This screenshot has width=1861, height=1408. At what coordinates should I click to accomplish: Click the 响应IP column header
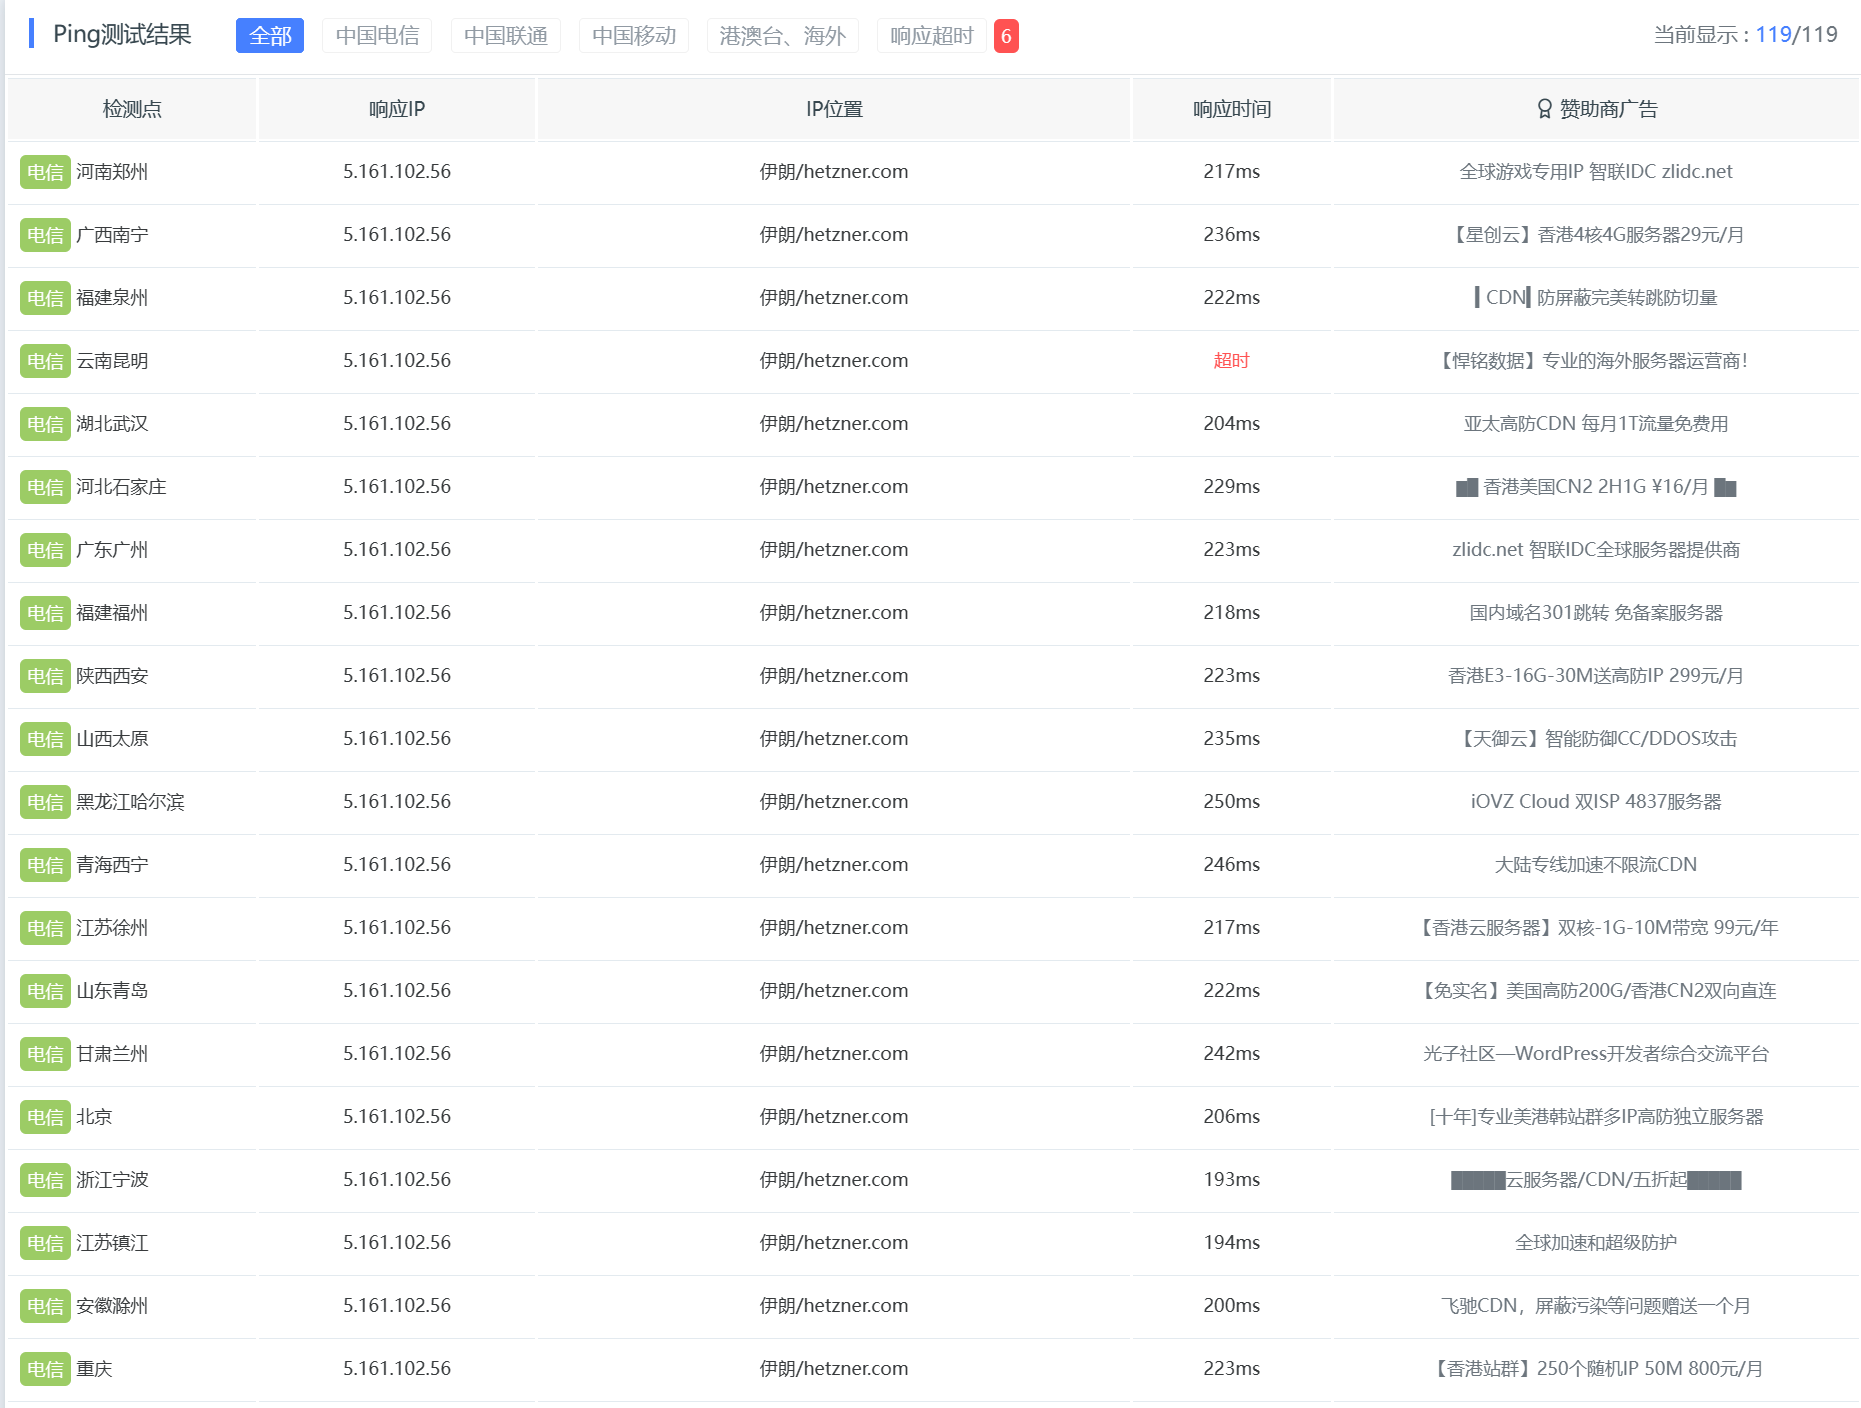pyautogui.click(x=397, y=109)
